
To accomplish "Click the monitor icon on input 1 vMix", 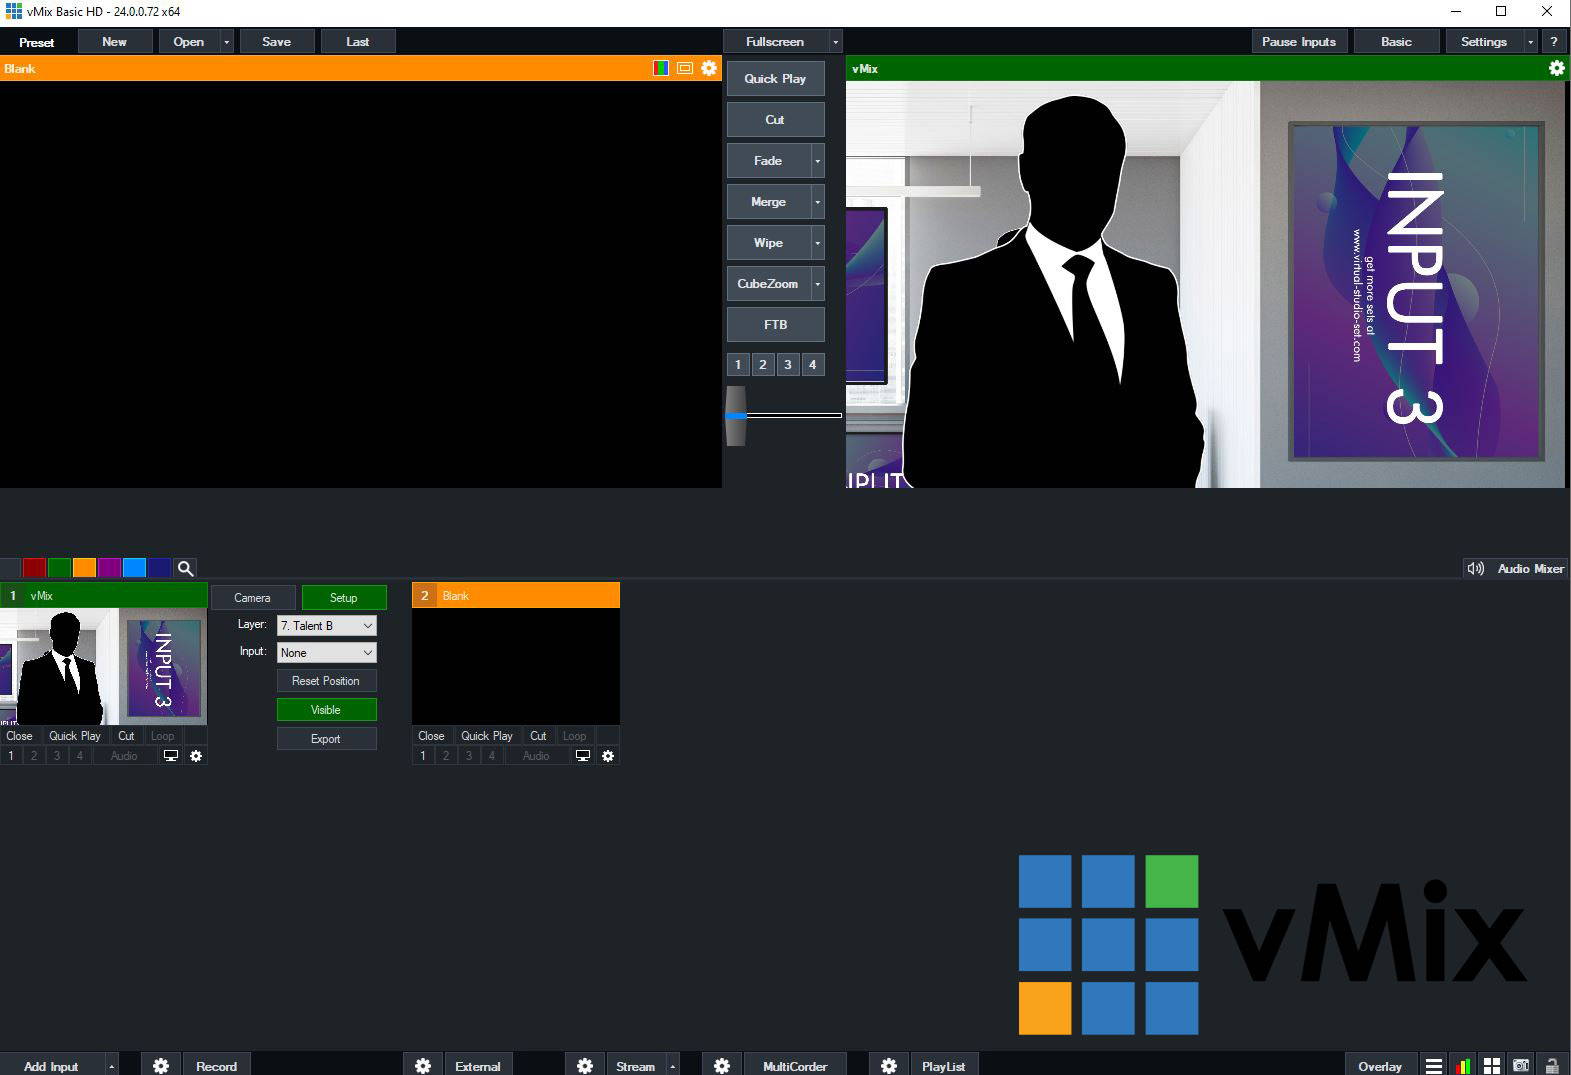I will tap(171, 756).
